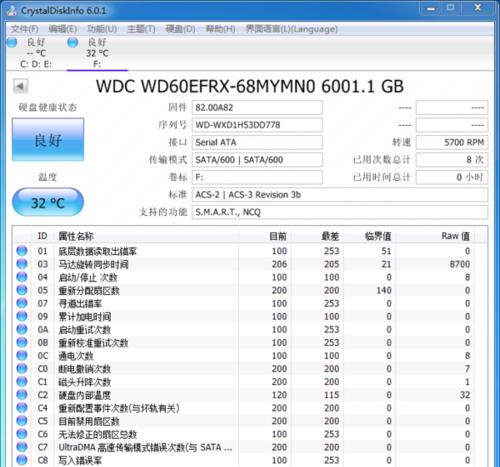500x467 pixels.
Task: Click the firmware field 82.00A82
Action: [x=257, y=108]
